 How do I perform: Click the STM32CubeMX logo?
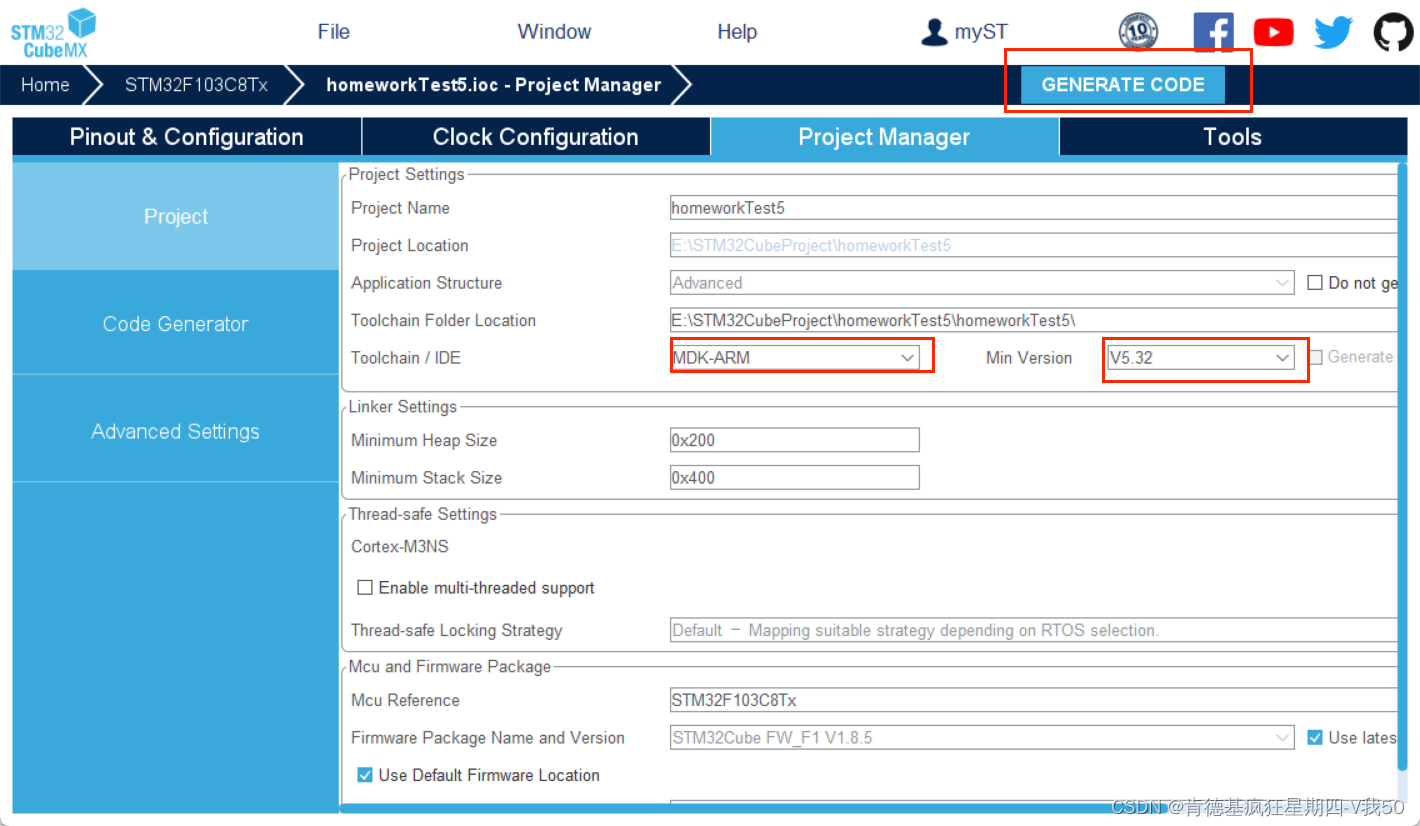(x=53, y=32)
